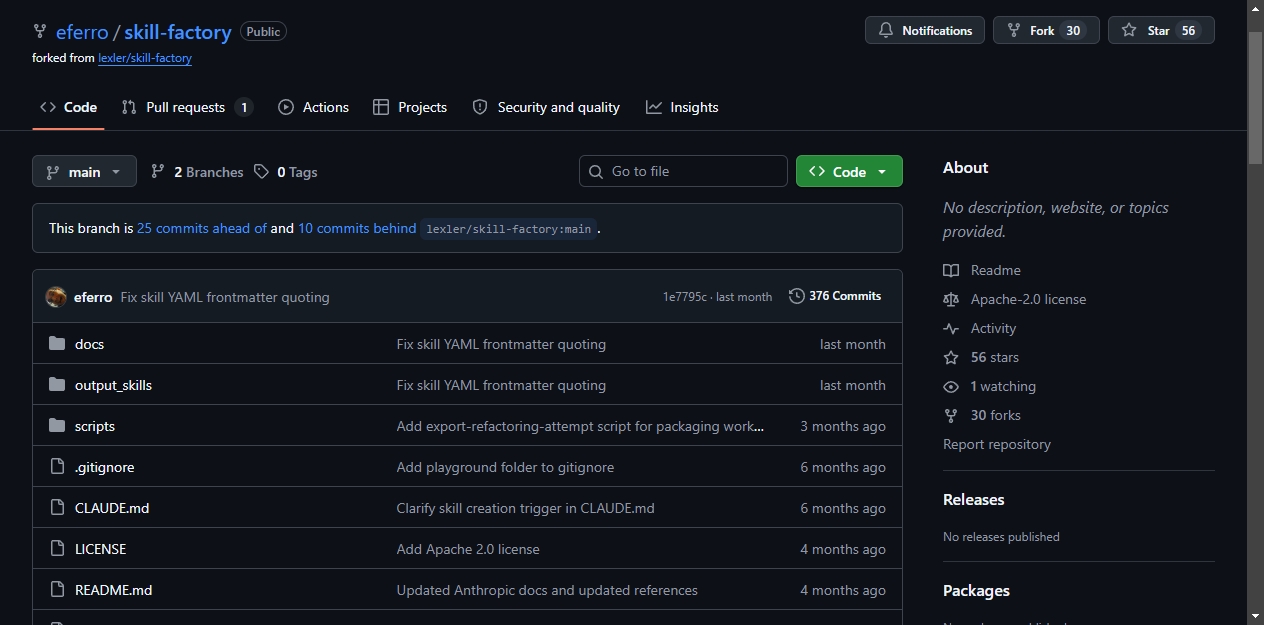1264x625 pixels.
Task: Open the LICENSE file name
Action: click(x=100, y=549)
